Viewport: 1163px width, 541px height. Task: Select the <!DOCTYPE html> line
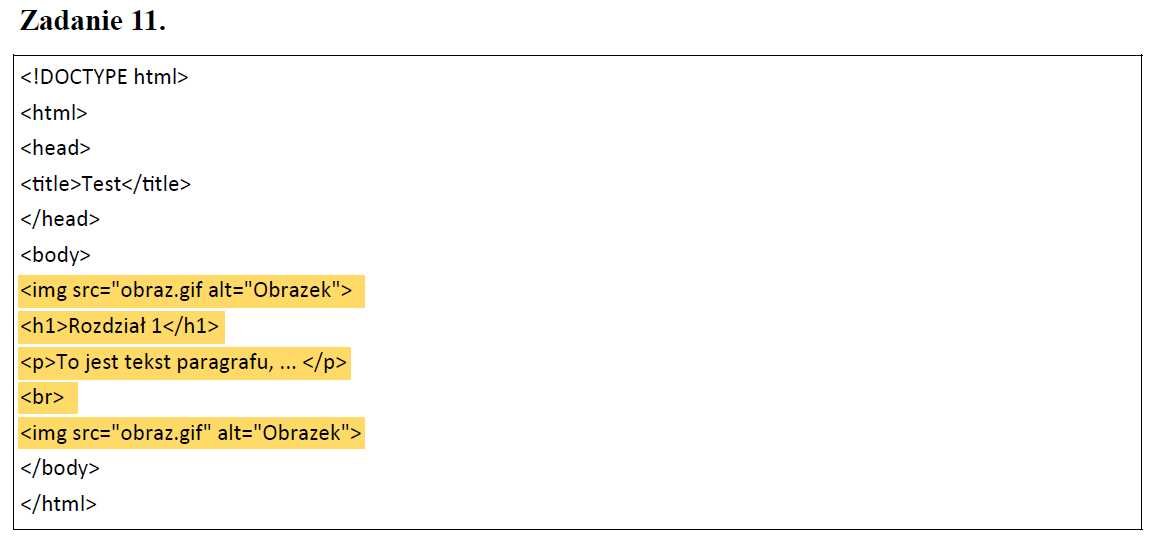[104, 77]
